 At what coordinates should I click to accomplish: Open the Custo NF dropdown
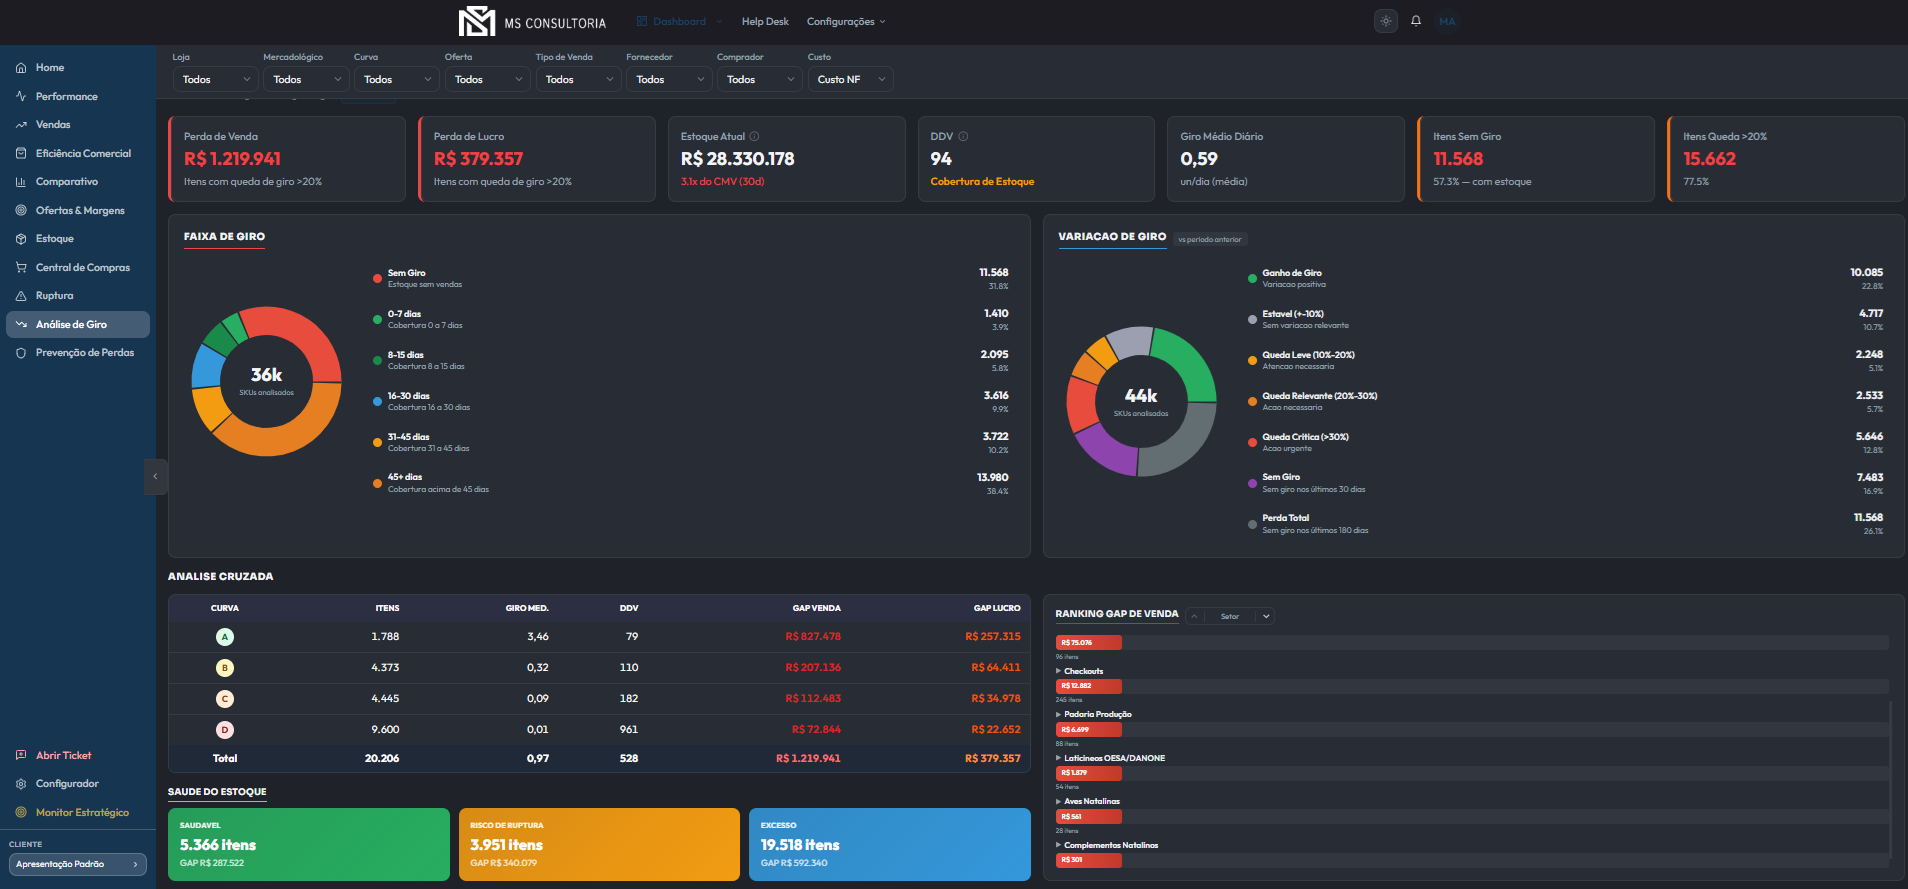click(850, 79)
